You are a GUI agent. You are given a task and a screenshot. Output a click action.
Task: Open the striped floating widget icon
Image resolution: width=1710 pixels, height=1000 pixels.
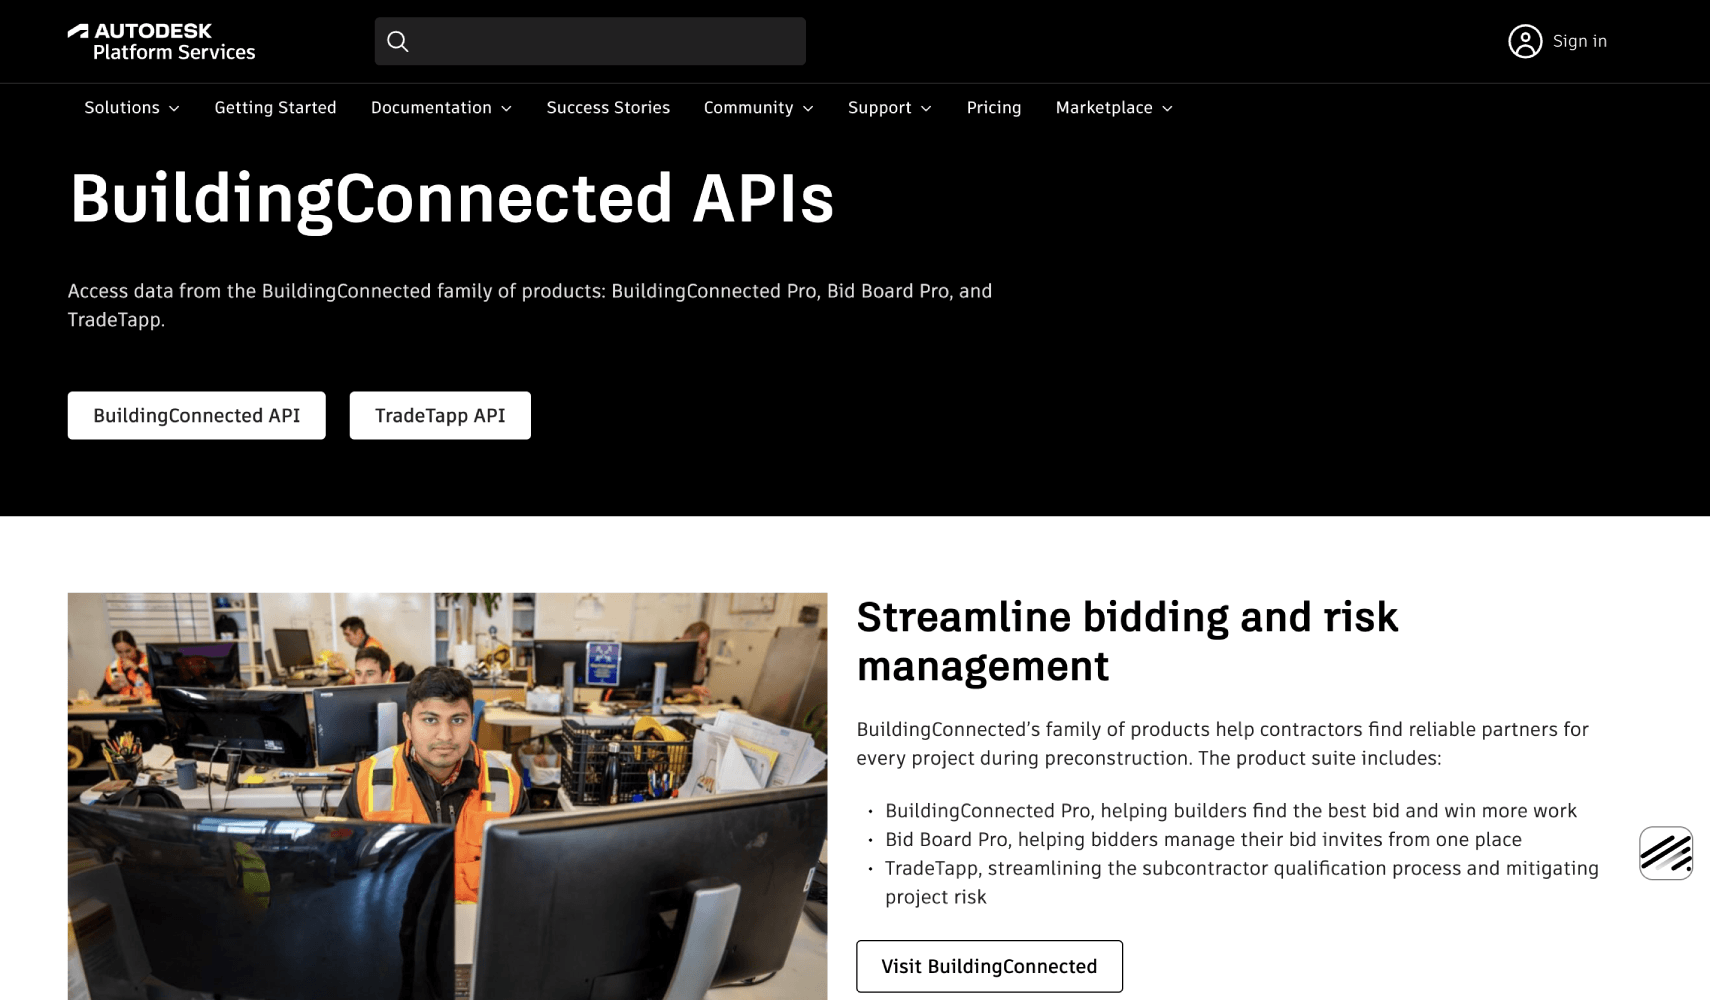[x=1666, y=853]
